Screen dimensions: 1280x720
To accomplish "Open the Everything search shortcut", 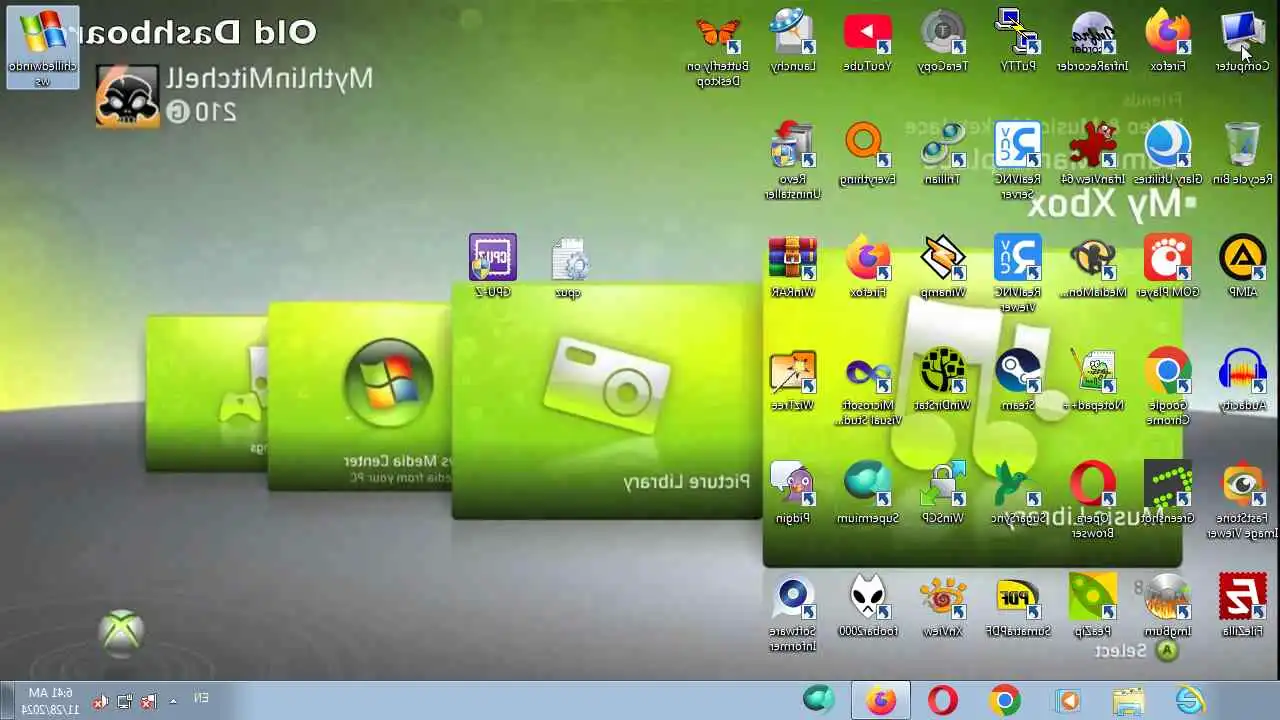I will click(x=867, y=155).
